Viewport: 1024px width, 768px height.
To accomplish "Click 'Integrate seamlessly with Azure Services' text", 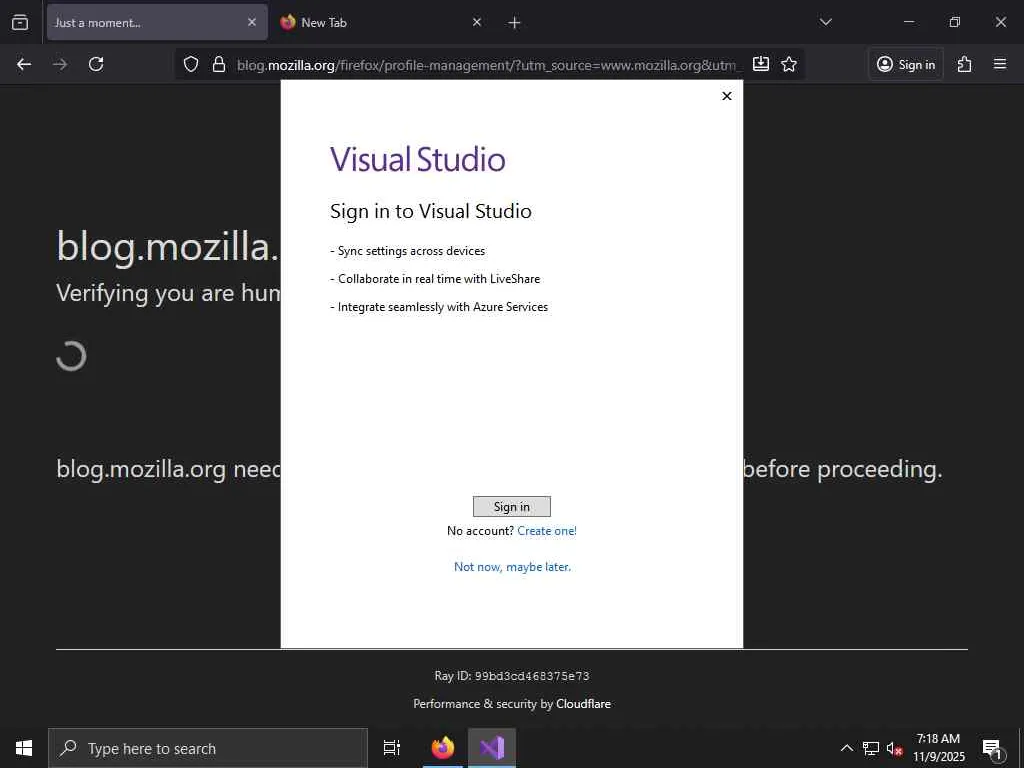I will coord(443,307).
